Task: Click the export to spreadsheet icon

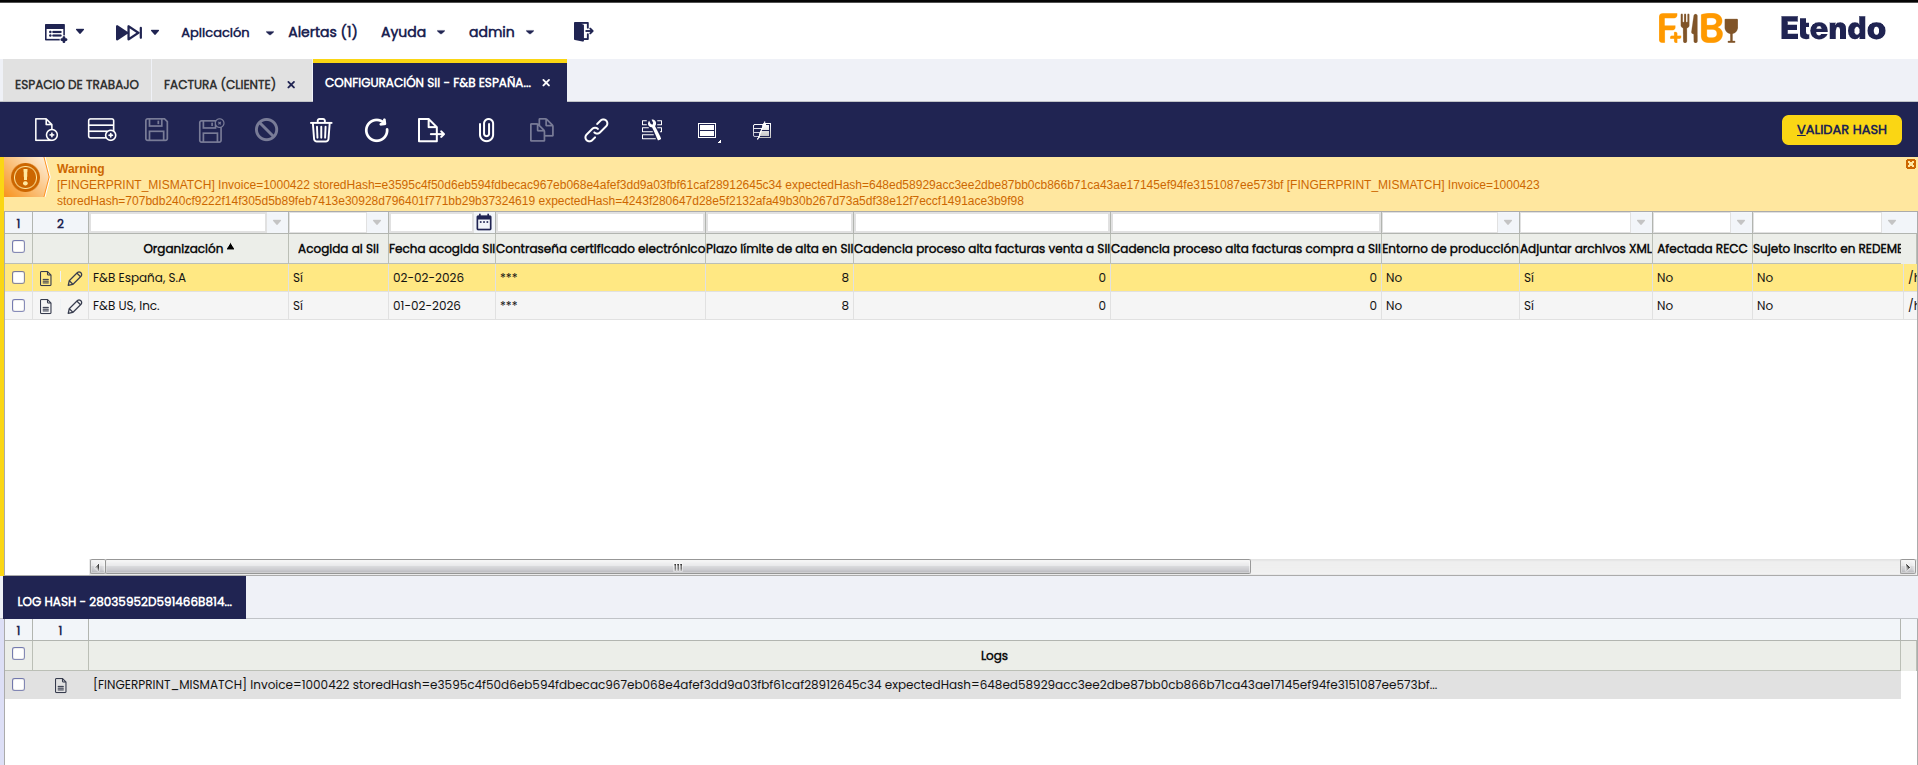Action: click(x=430, y=130)
